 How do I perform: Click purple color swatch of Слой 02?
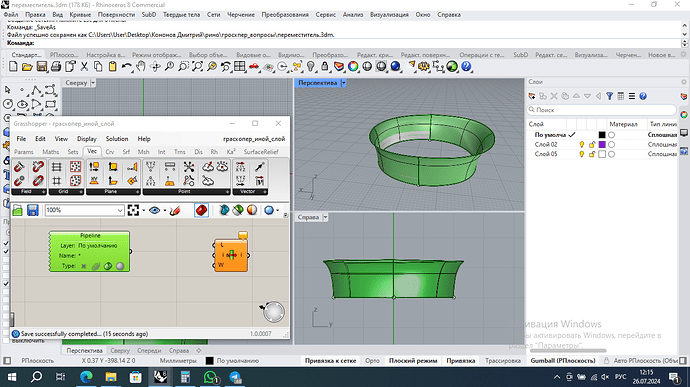tap(602, 144)
